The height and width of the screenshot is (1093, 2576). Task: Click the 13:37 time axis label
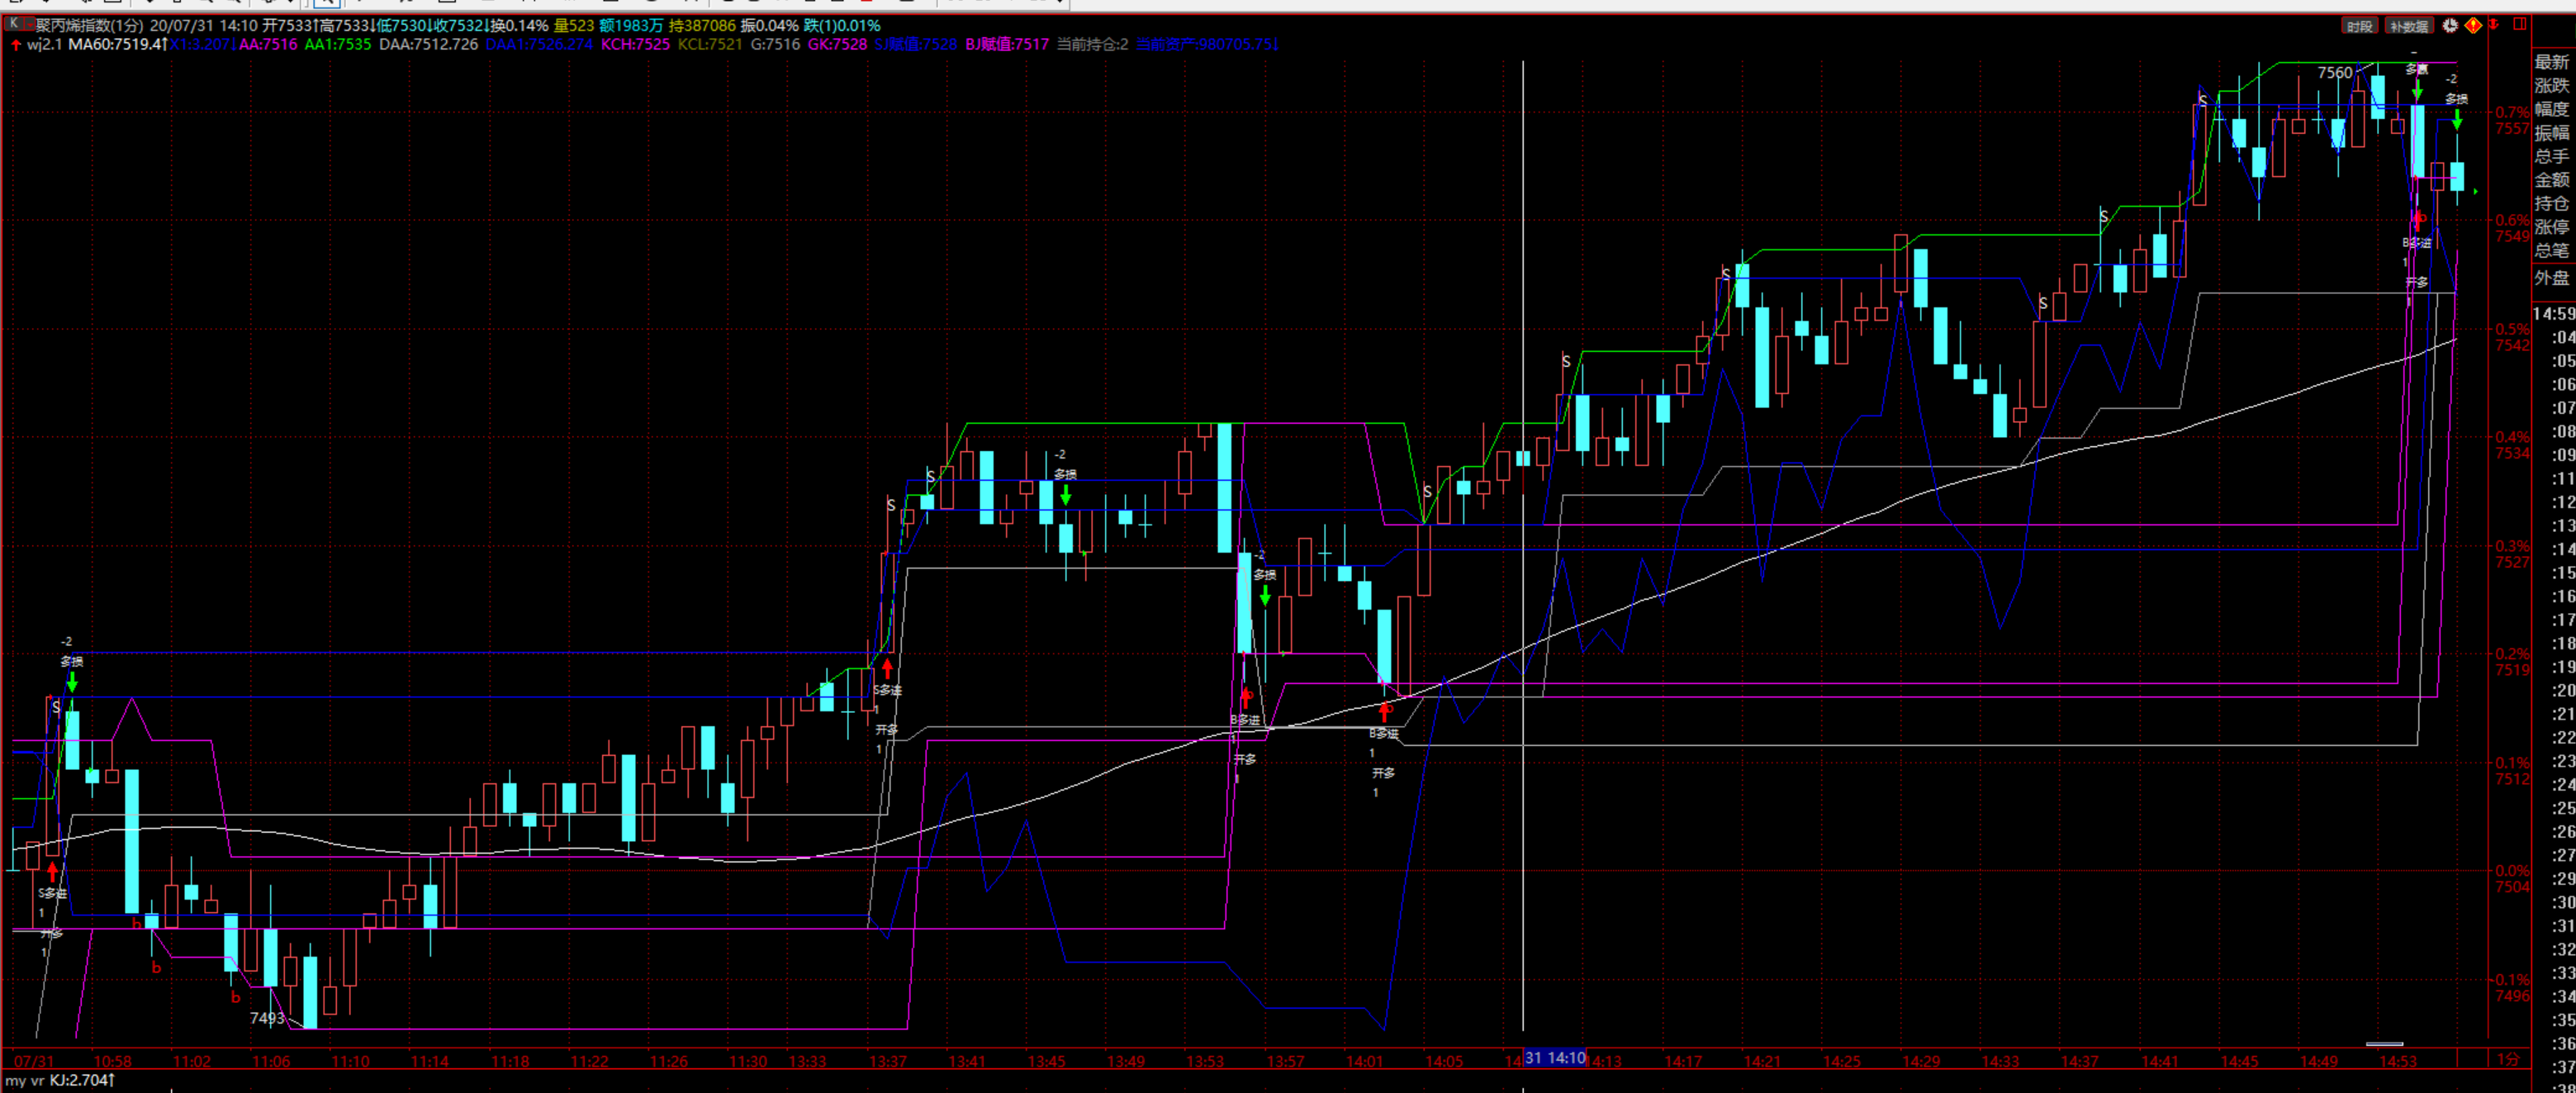(x=888, y=1061)
